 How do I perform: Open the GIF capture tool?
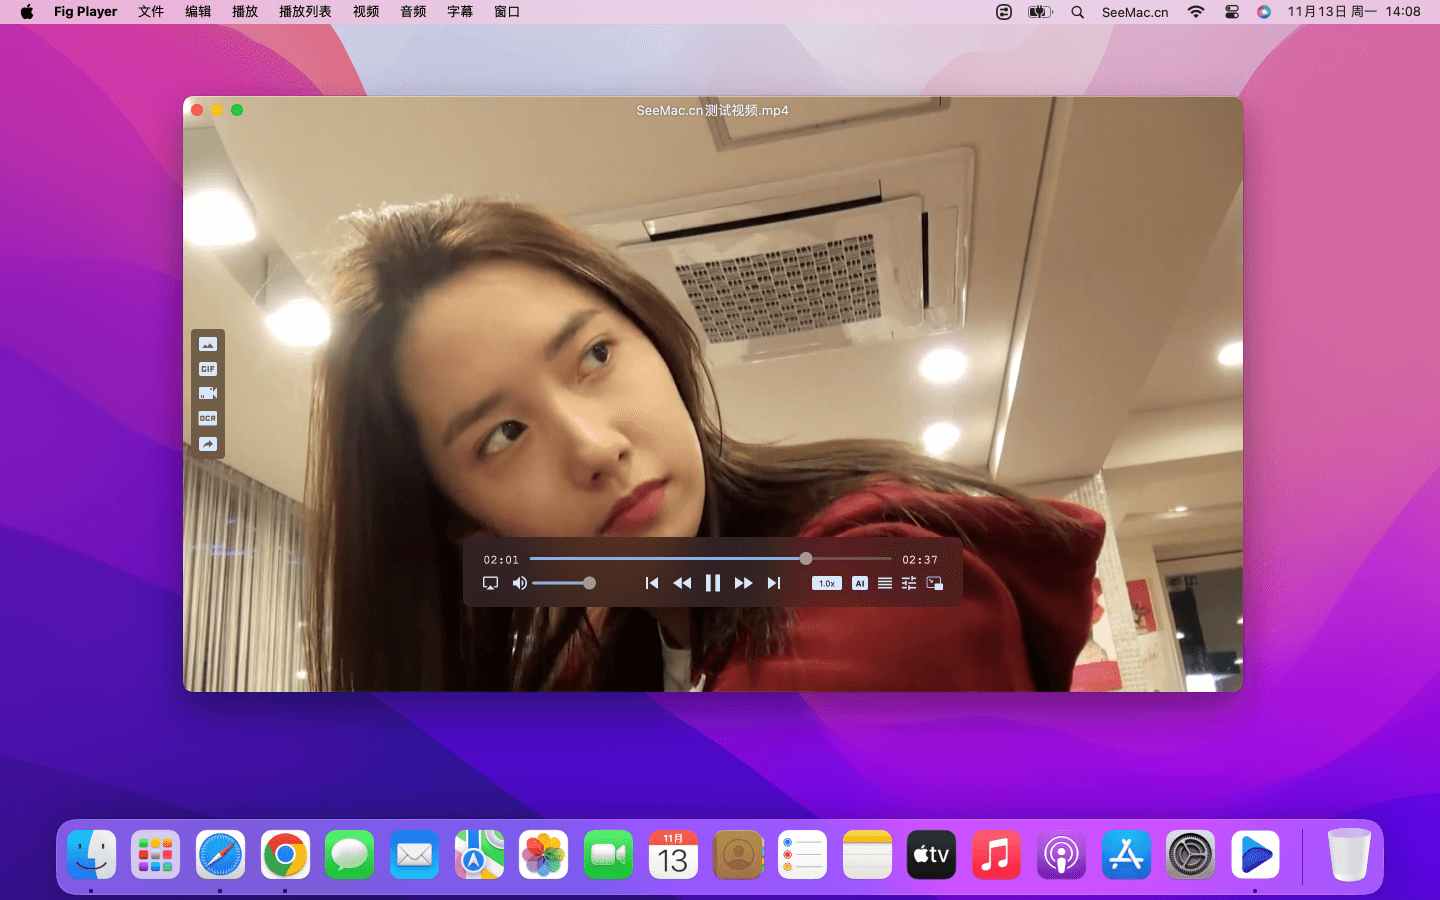pyautogui.click(x=207, y=369)
